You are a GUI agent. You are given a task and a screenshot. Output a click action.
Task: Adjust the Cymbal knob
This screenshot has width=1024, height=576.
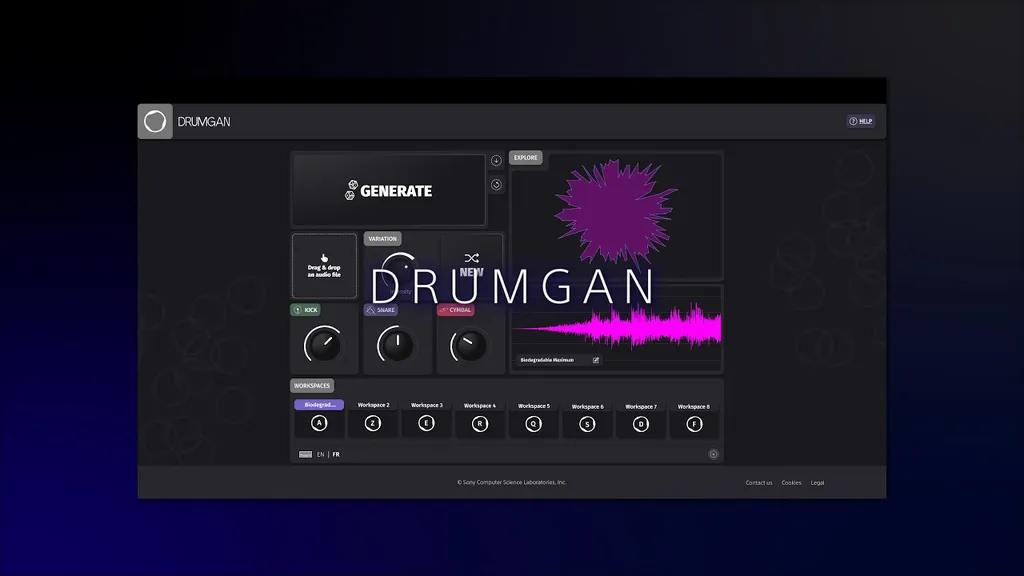(468, 346)
